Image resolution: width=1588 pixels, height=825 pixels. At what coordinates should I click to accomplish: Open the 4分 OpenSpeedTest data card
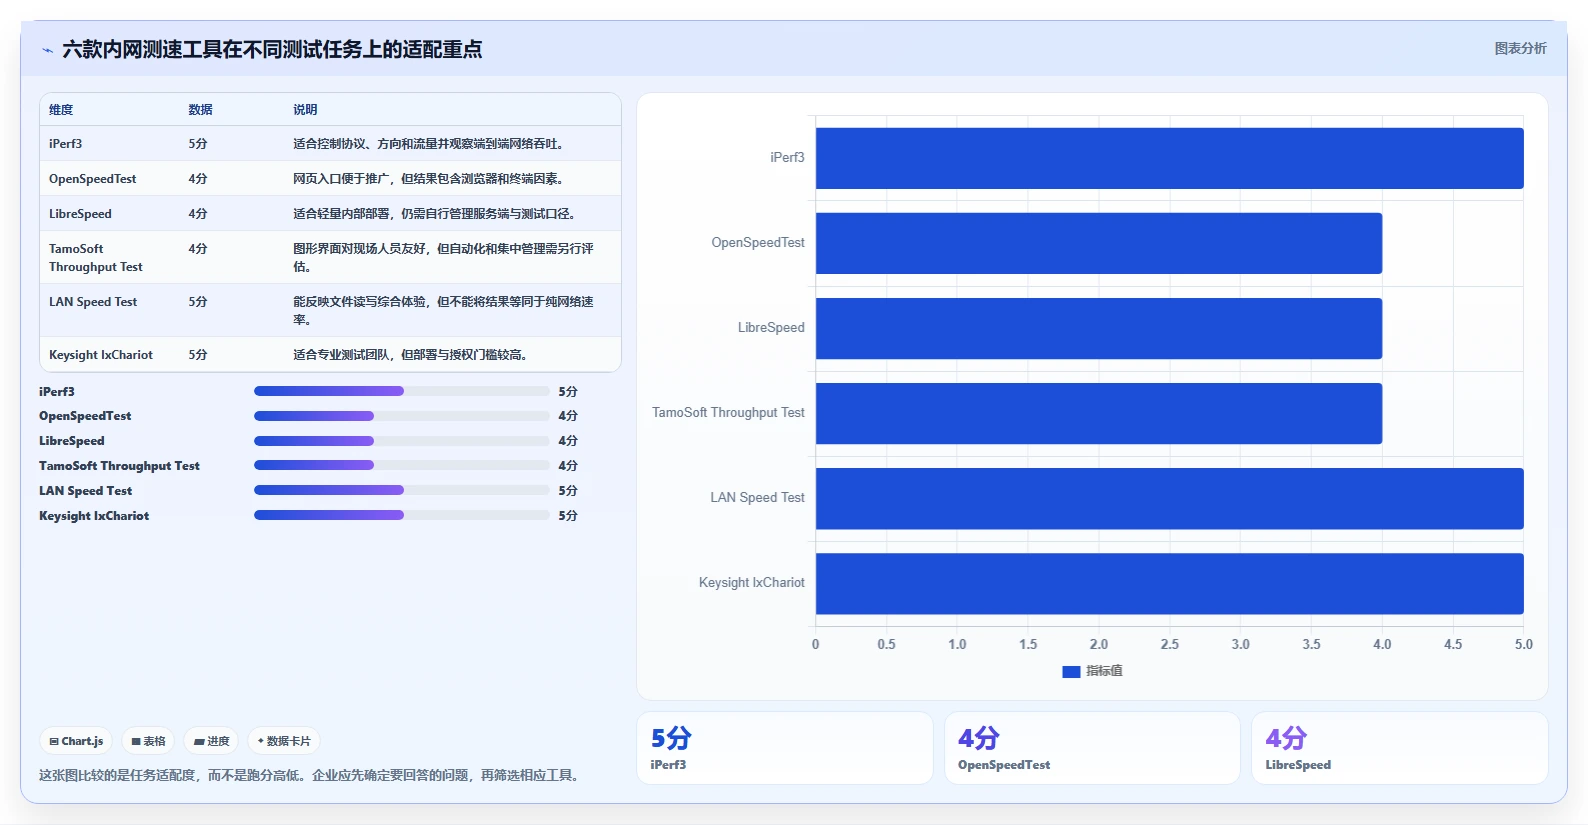1092,748
